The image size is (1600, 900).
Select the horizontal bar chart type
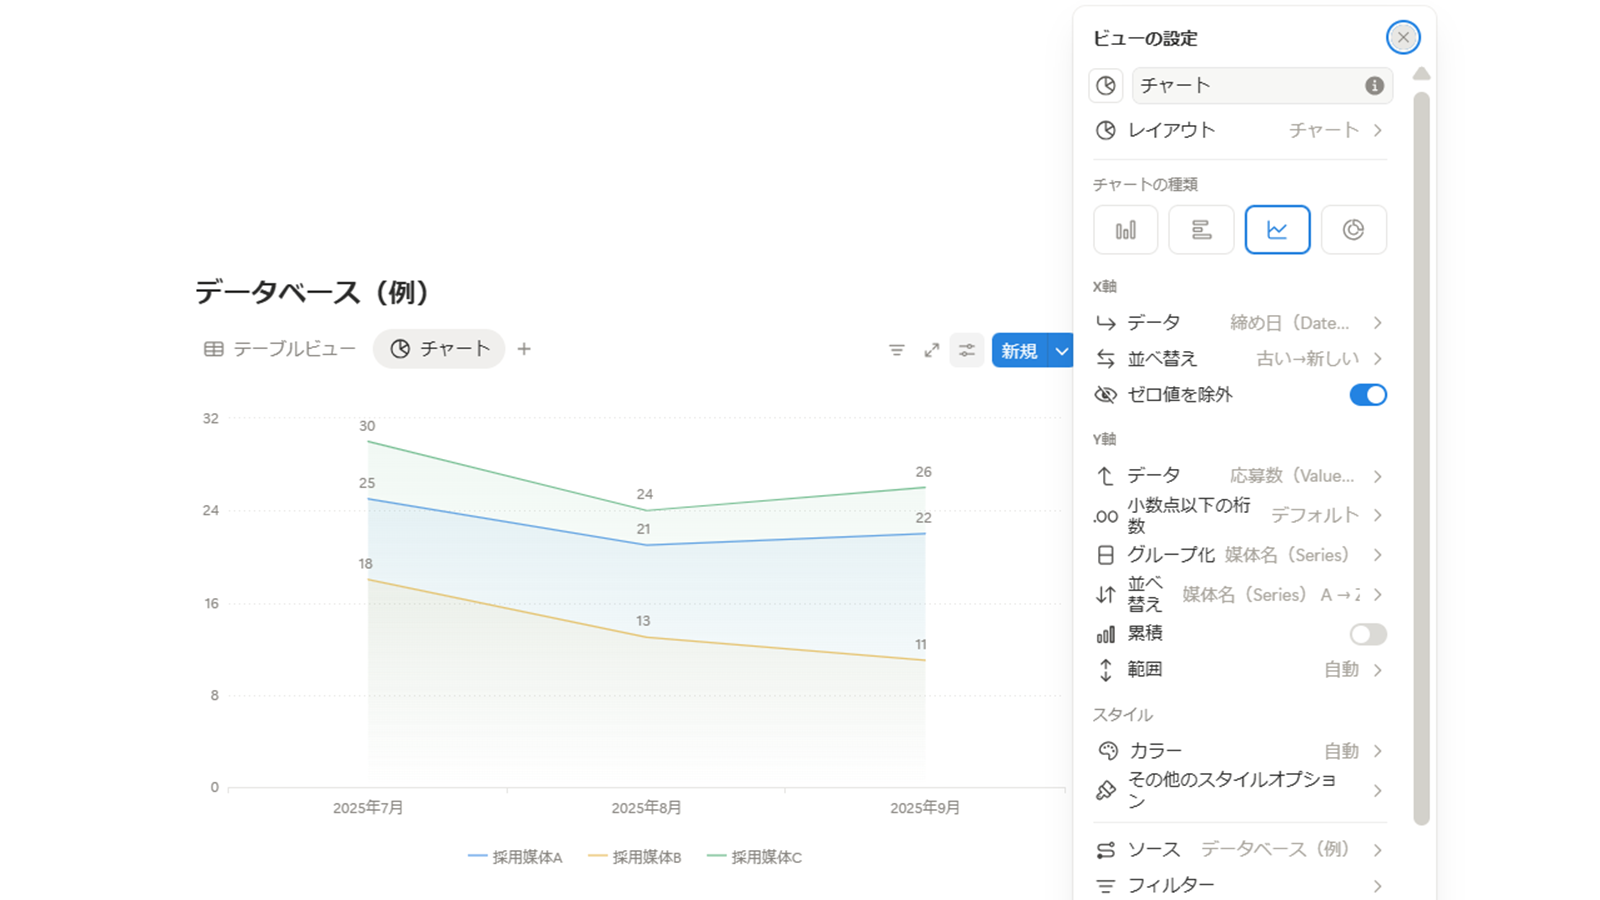pos(1201,230)
